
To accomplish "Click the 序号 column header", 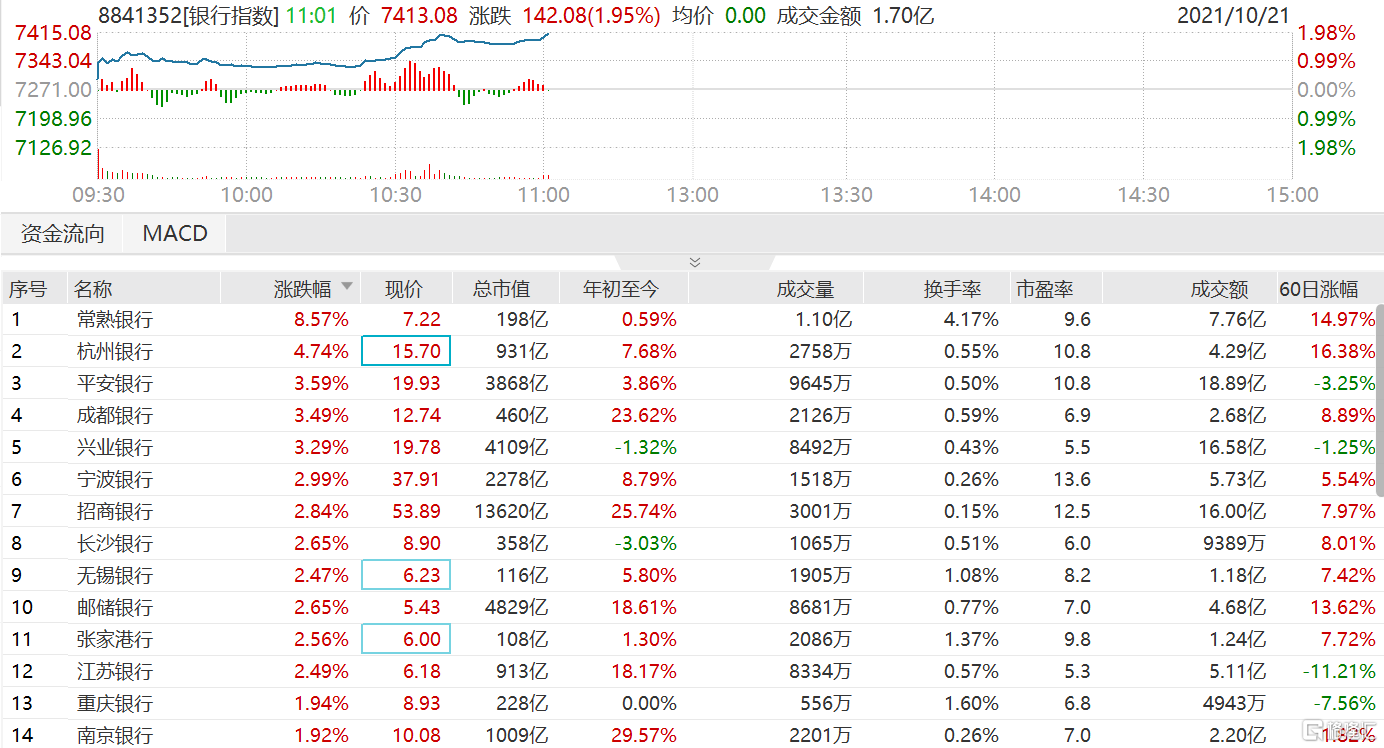I will coord(28,289).
